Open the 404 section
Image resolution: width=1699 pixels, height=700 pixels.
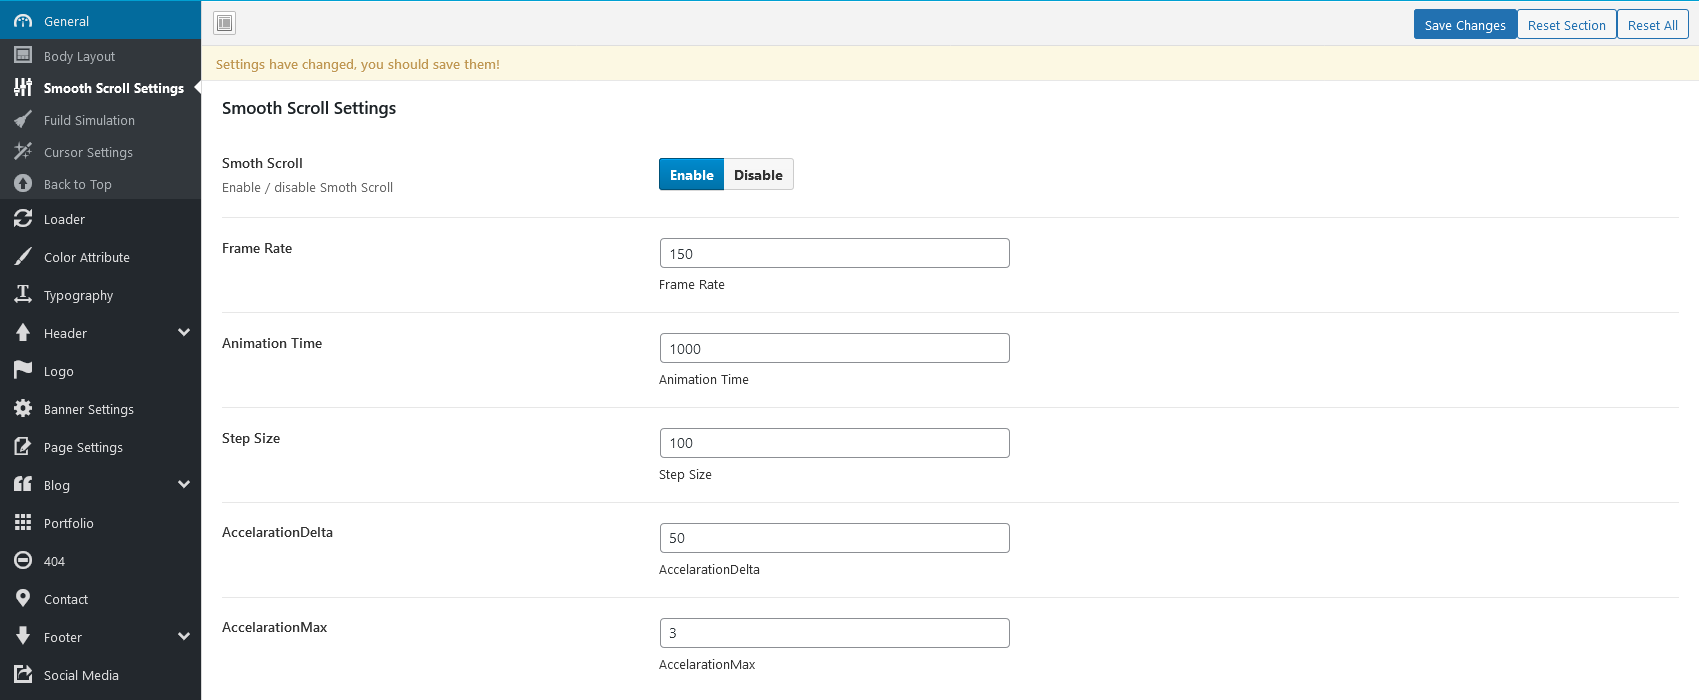click(x=100, y=561)
